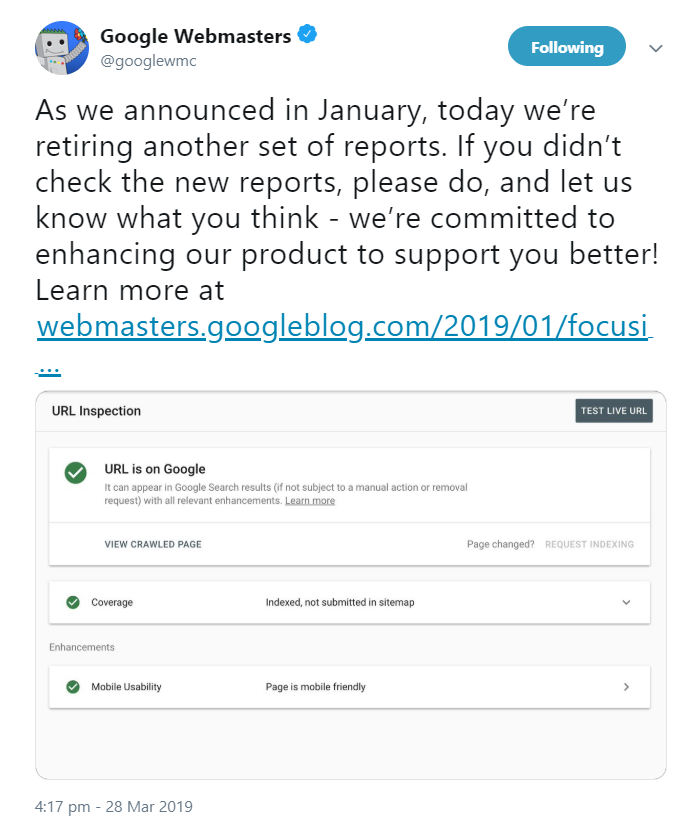
Task: Select the Enhancements section label
Action: [x=84, y=647]
